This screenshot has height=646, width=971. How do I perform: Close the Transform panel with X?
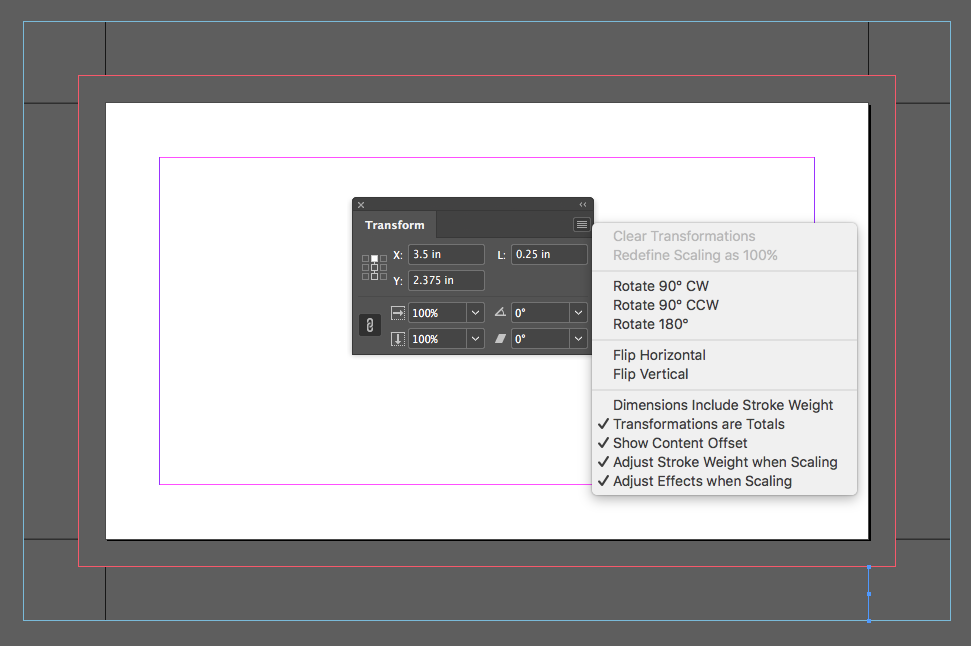tap(361, 205)
